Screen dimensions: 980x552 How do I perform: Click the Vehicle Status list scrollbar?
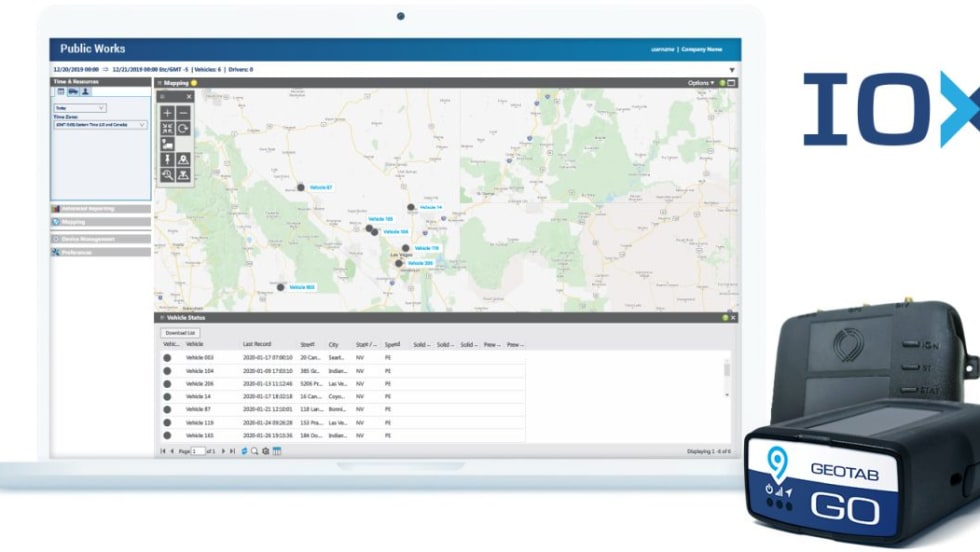tap(727, 370)
